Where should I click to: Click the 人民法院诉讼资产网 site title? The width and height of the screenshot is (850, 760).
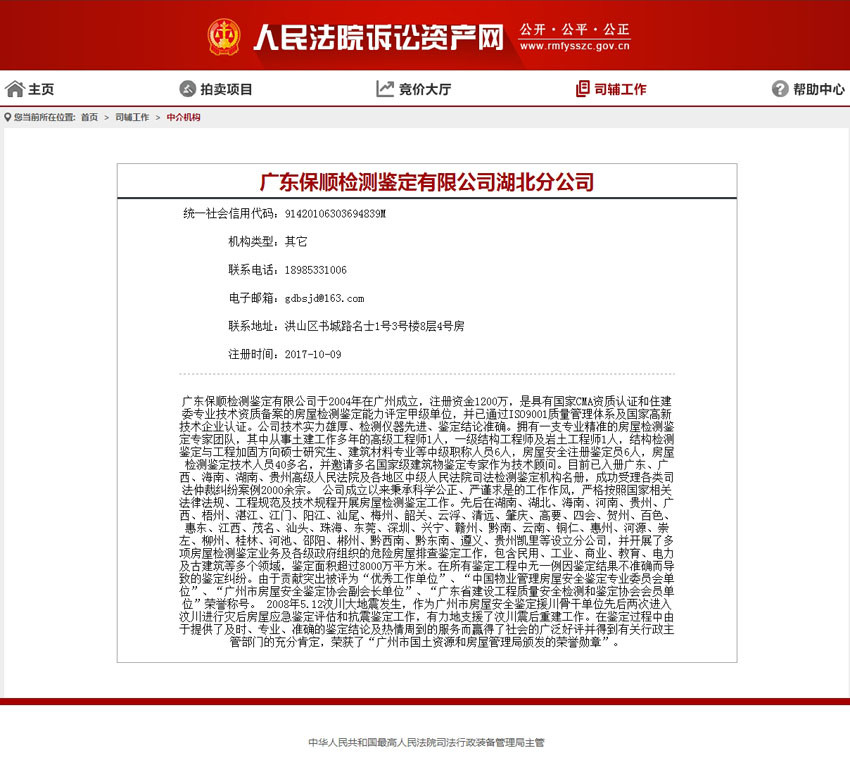point(378,38)
